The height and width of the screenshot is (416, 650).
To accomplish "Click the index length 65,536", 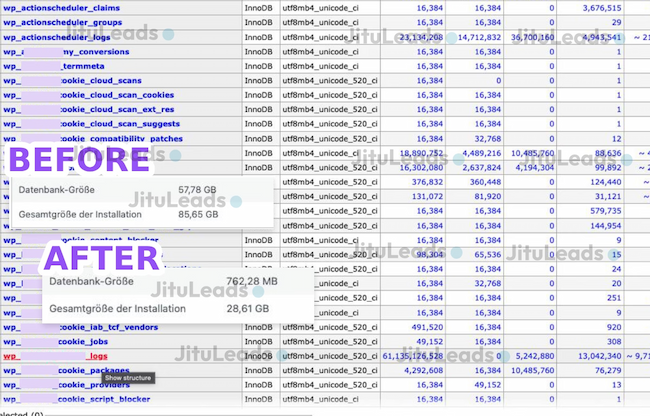I will tap(488, 255).
